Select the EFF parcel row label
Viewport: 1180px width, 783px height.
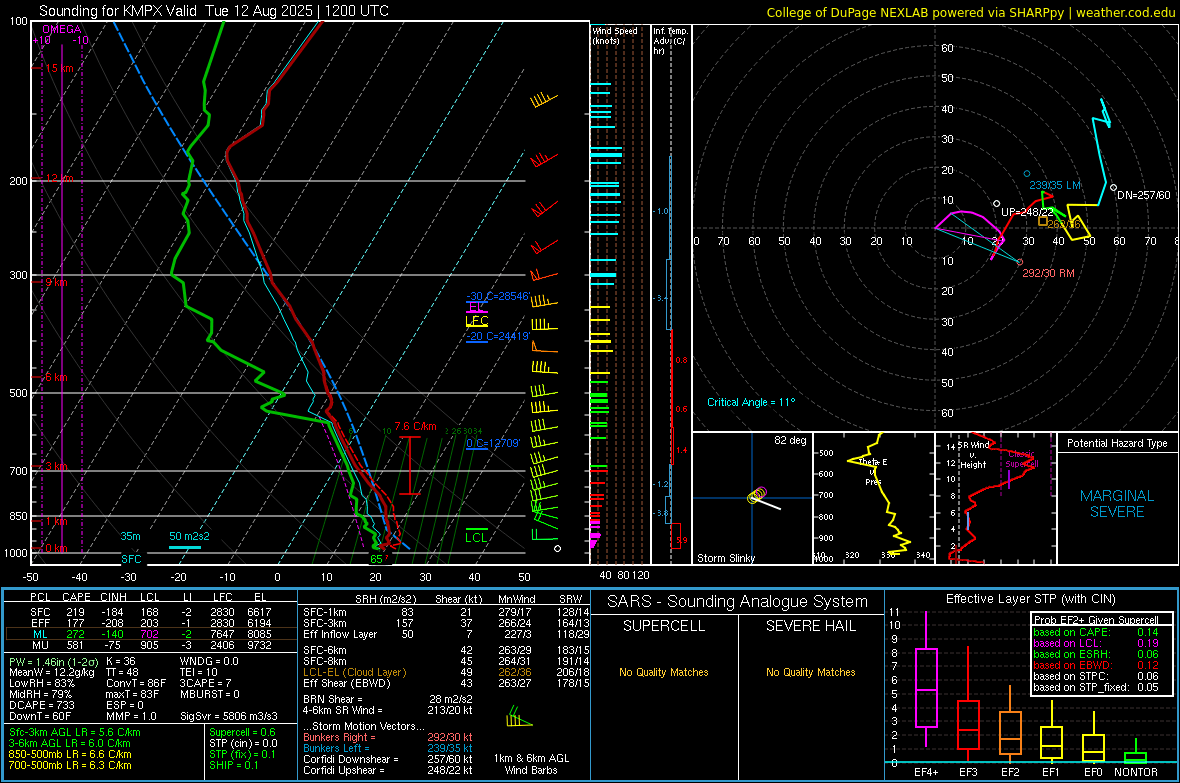tap(40, 623)
